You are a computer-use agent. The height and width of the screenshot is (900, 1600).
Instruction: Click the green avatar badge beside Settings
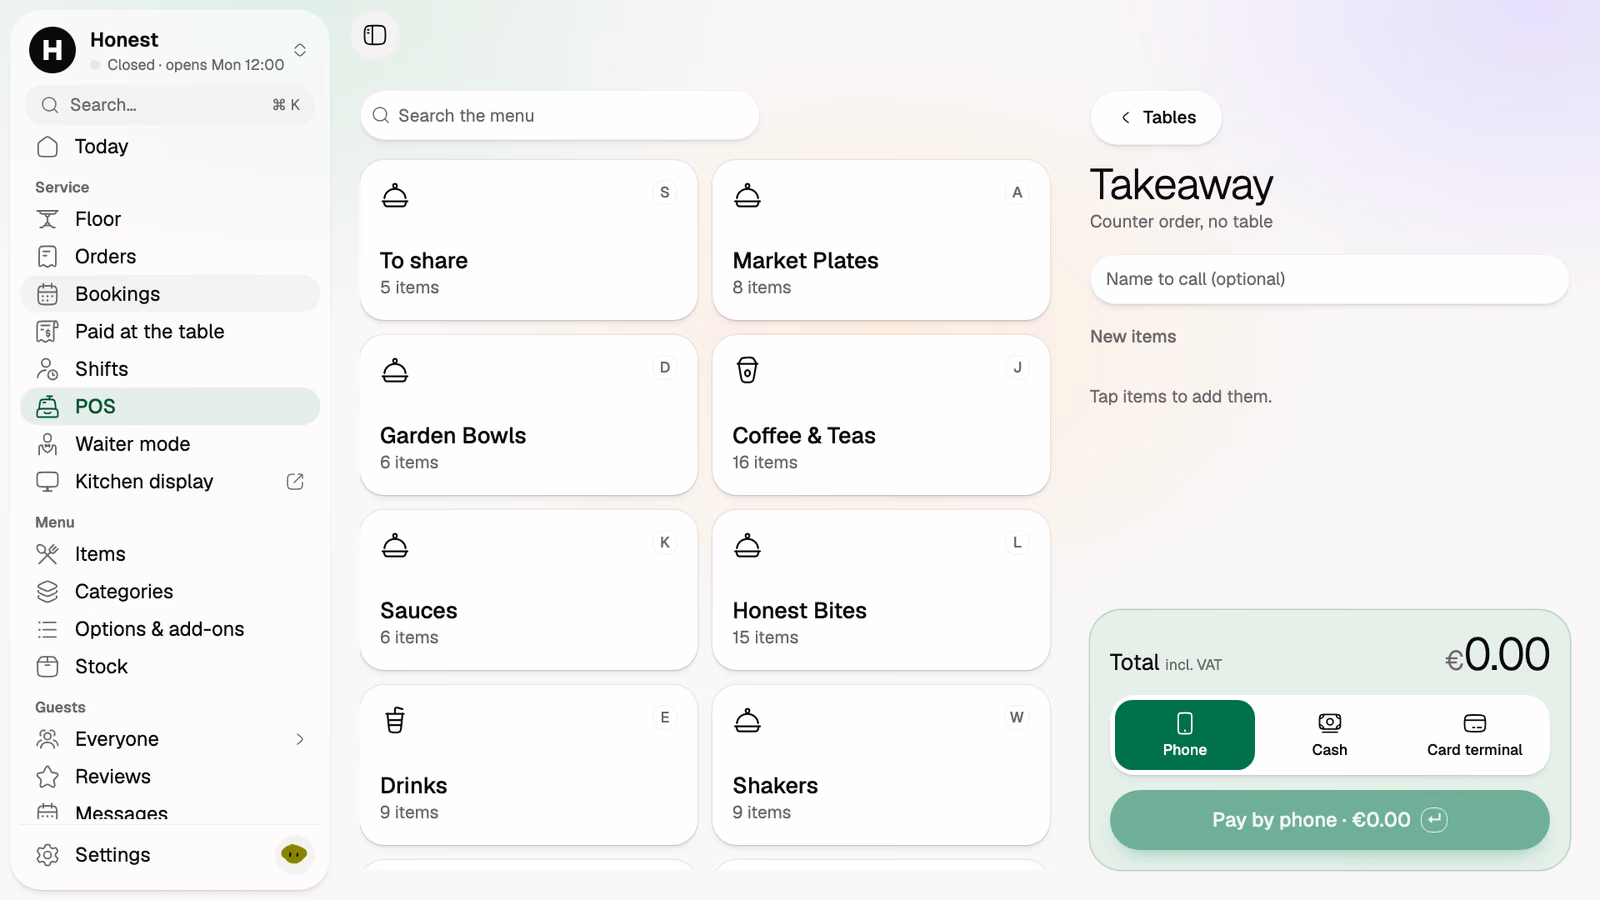point(294,854)
